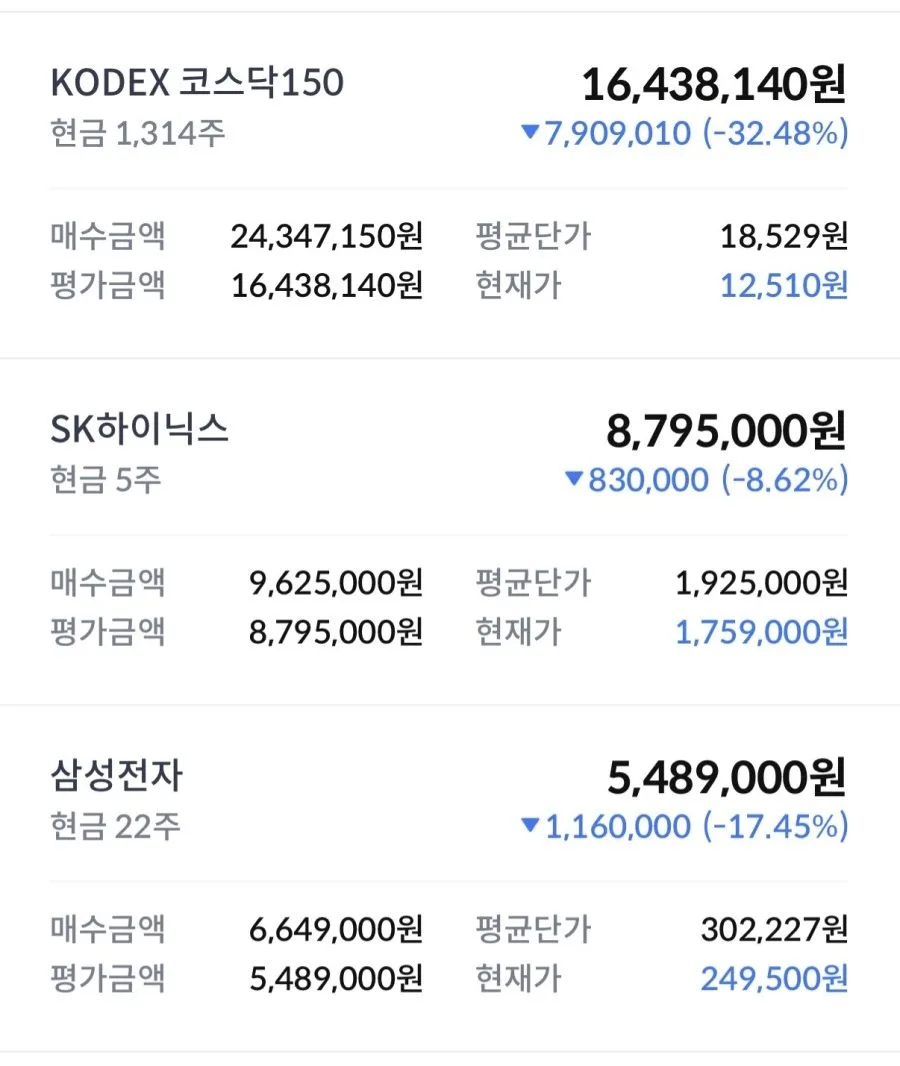
Task: Select KODEX purchase amount 24,347,150원
Action: point(327,237)
